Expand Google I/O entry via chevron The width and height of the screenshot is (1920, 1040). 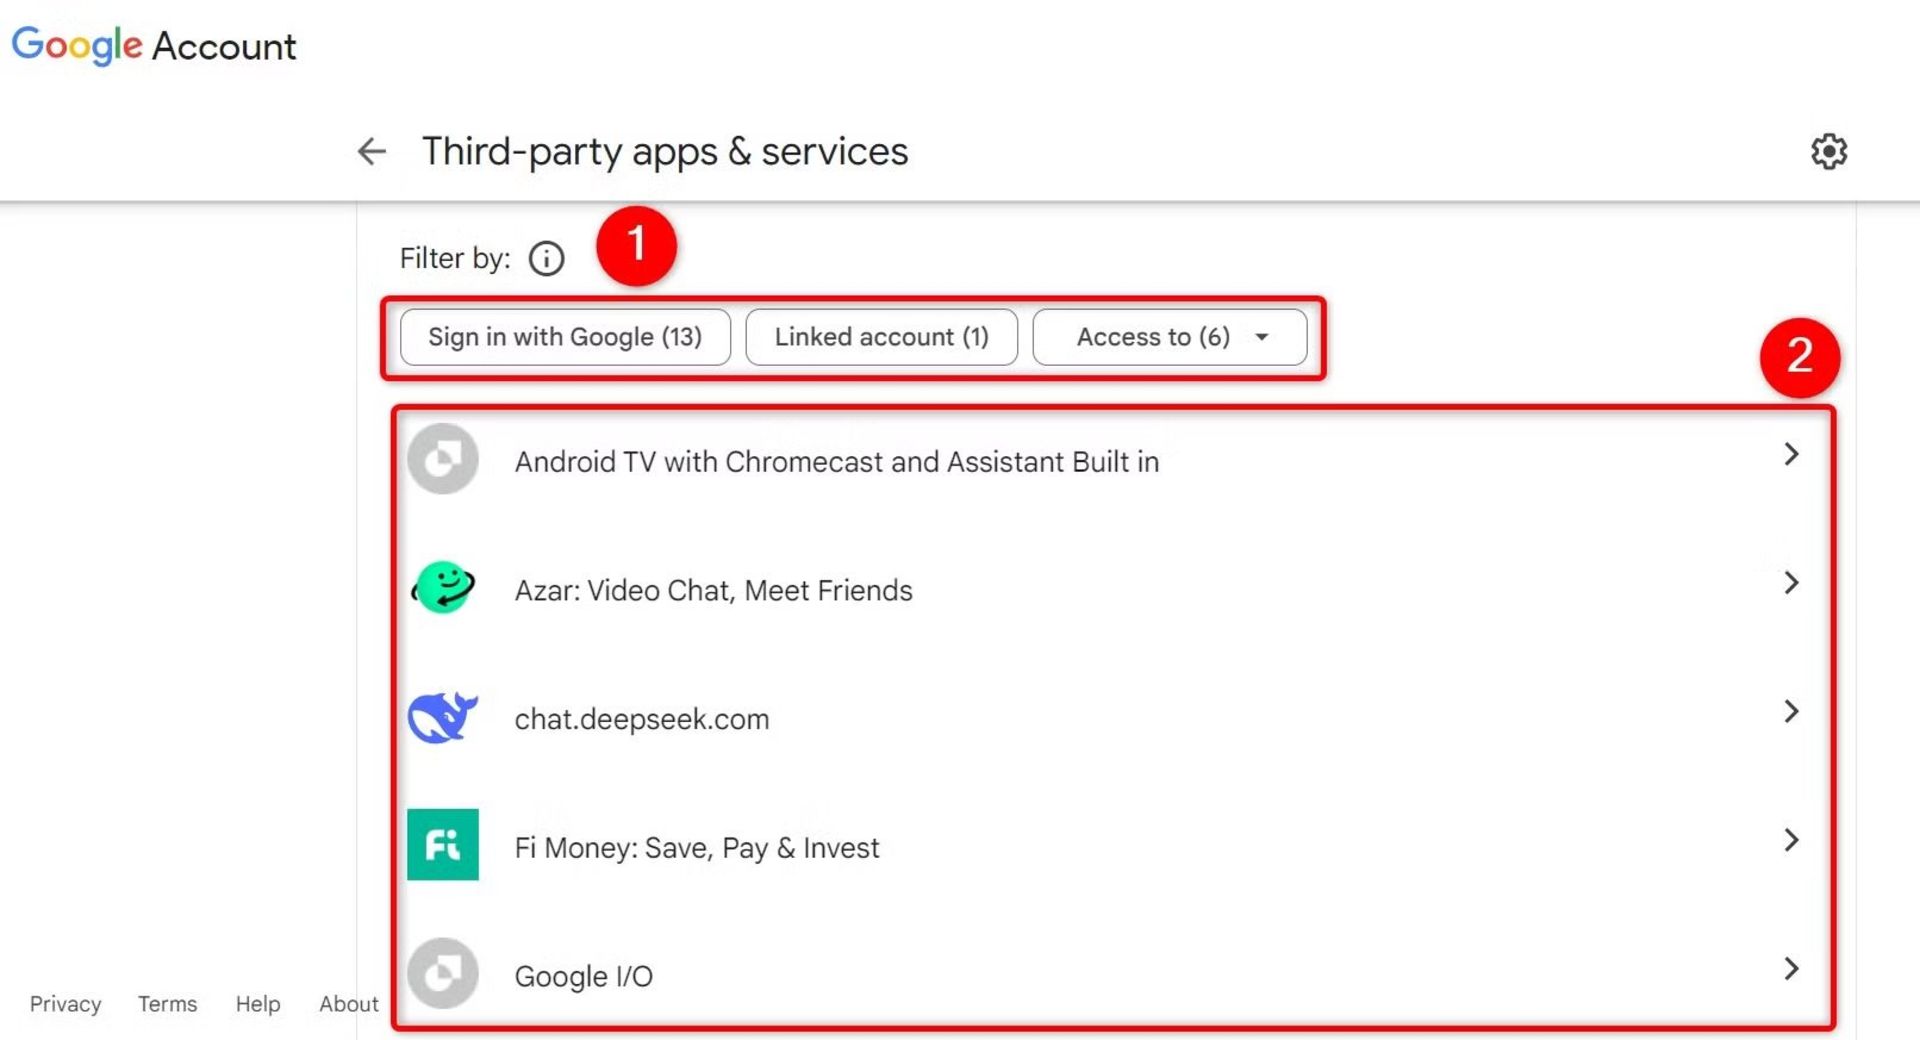tap(1791, 969)
